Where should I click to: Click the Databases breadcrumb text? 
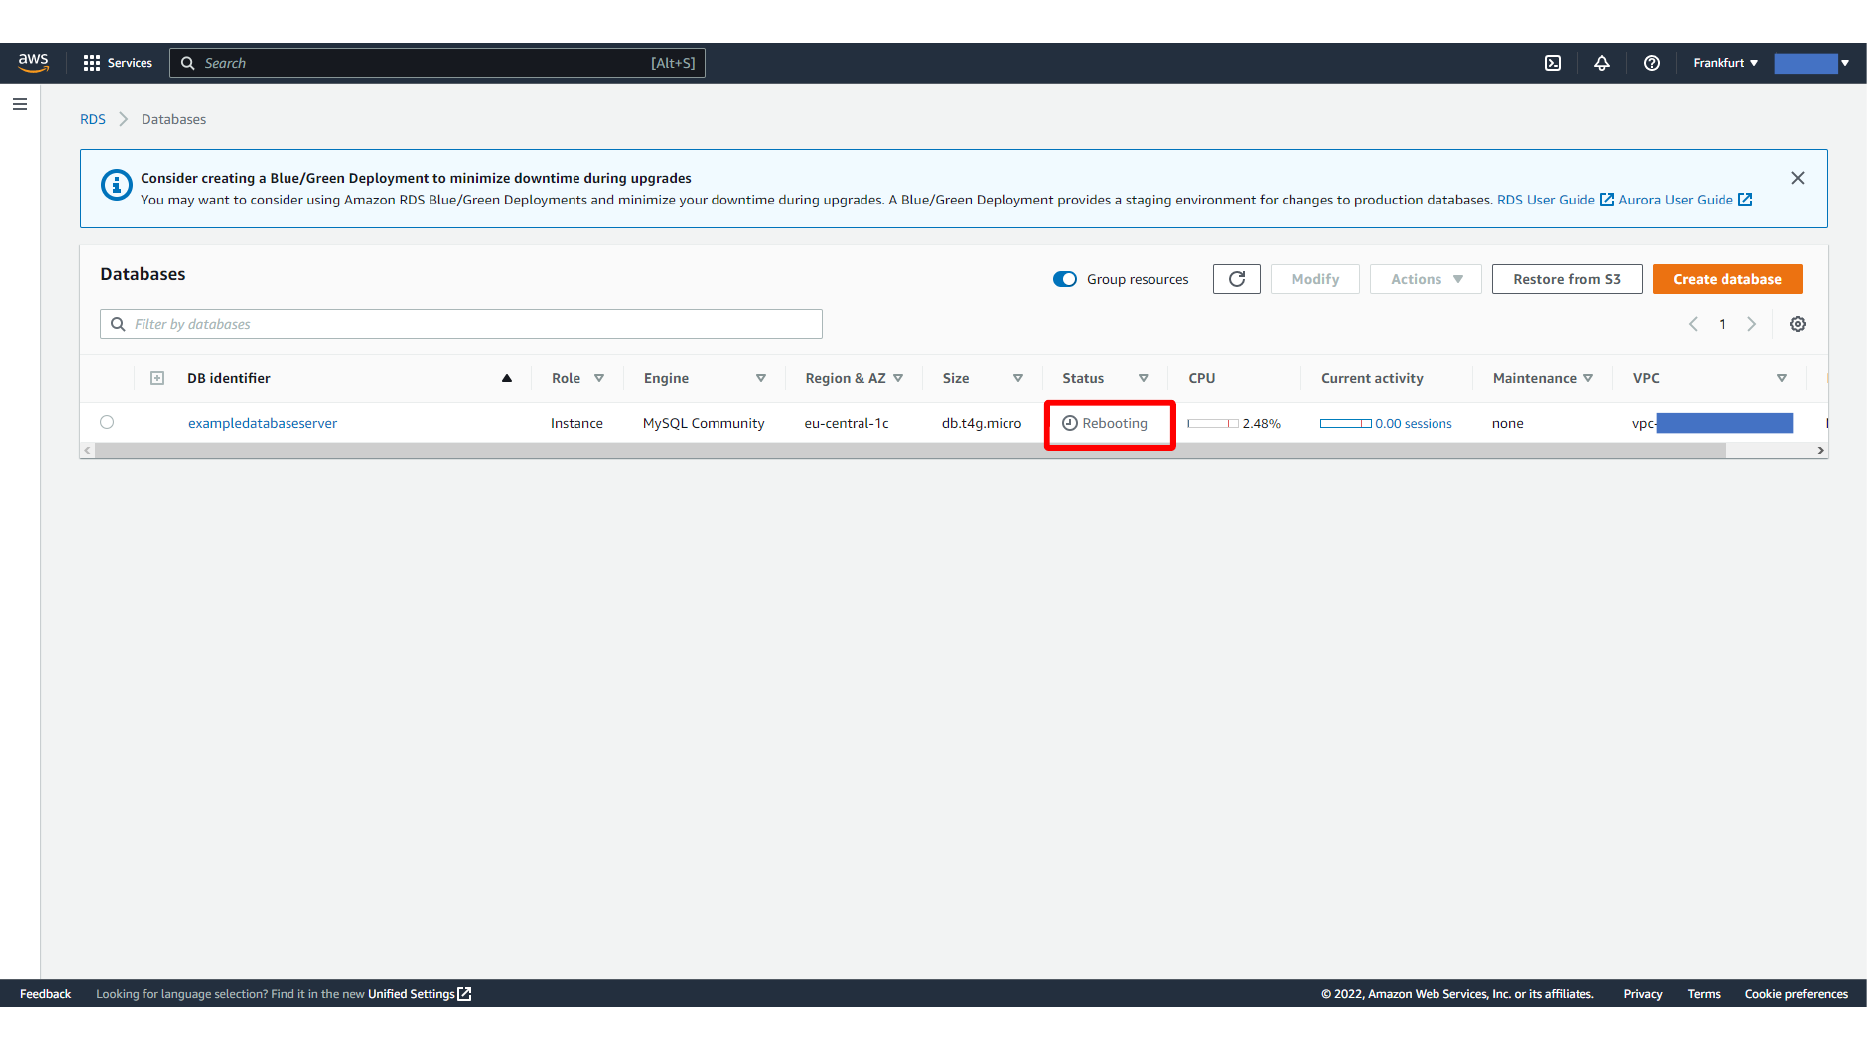(174, 119)
